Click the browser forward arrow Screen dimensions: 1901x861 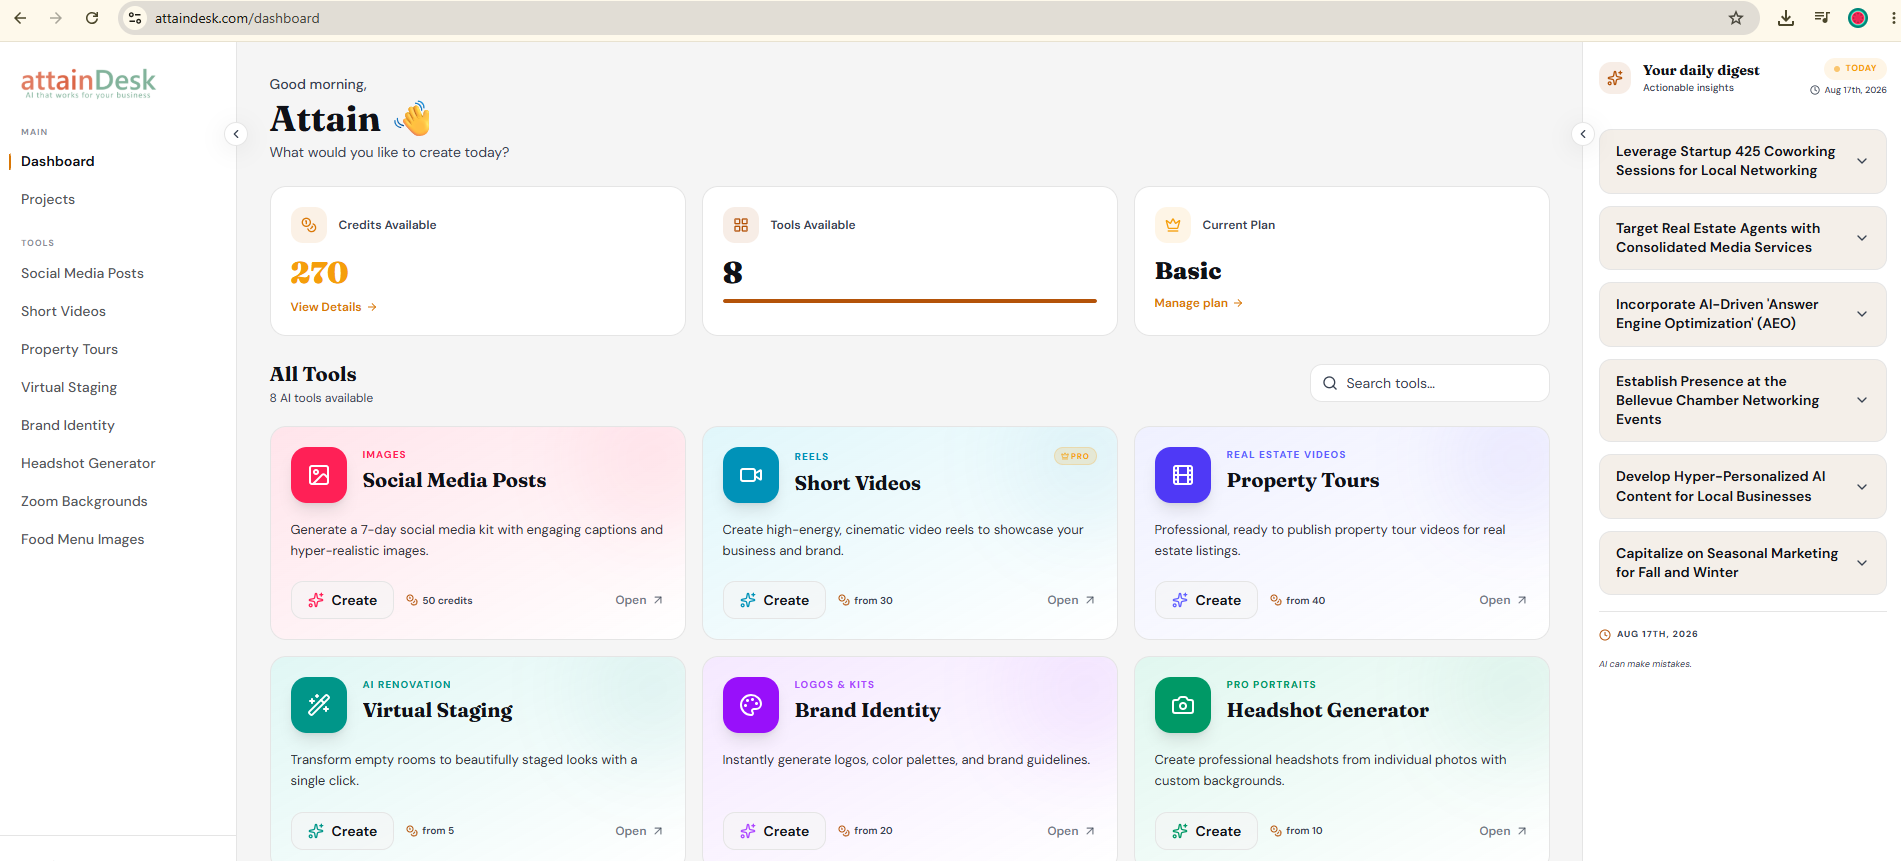[56, 18]
